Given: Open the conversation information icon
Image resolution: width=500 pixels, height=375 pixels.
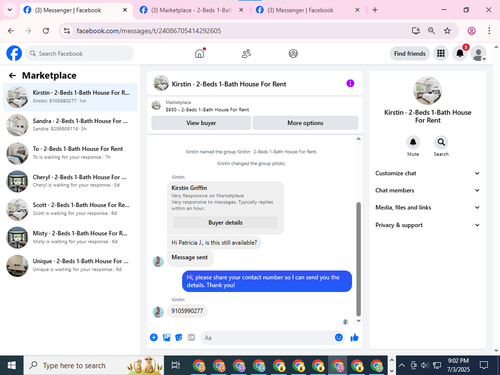Looking at the screenshot, I should pyautogui.click(x=350, y=83).
